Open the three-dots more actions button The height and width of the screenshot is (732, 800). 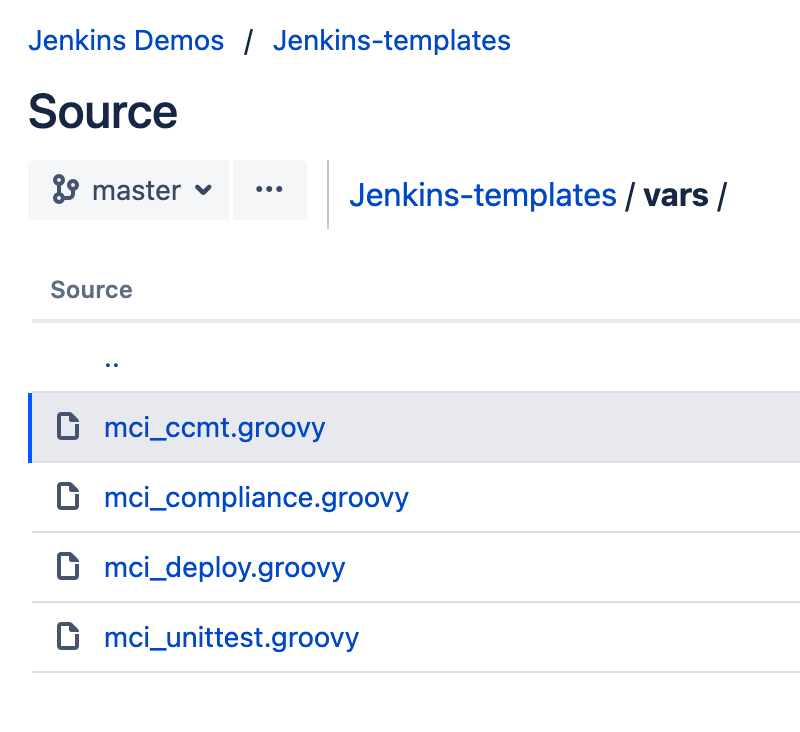click(x=269, y=190)
